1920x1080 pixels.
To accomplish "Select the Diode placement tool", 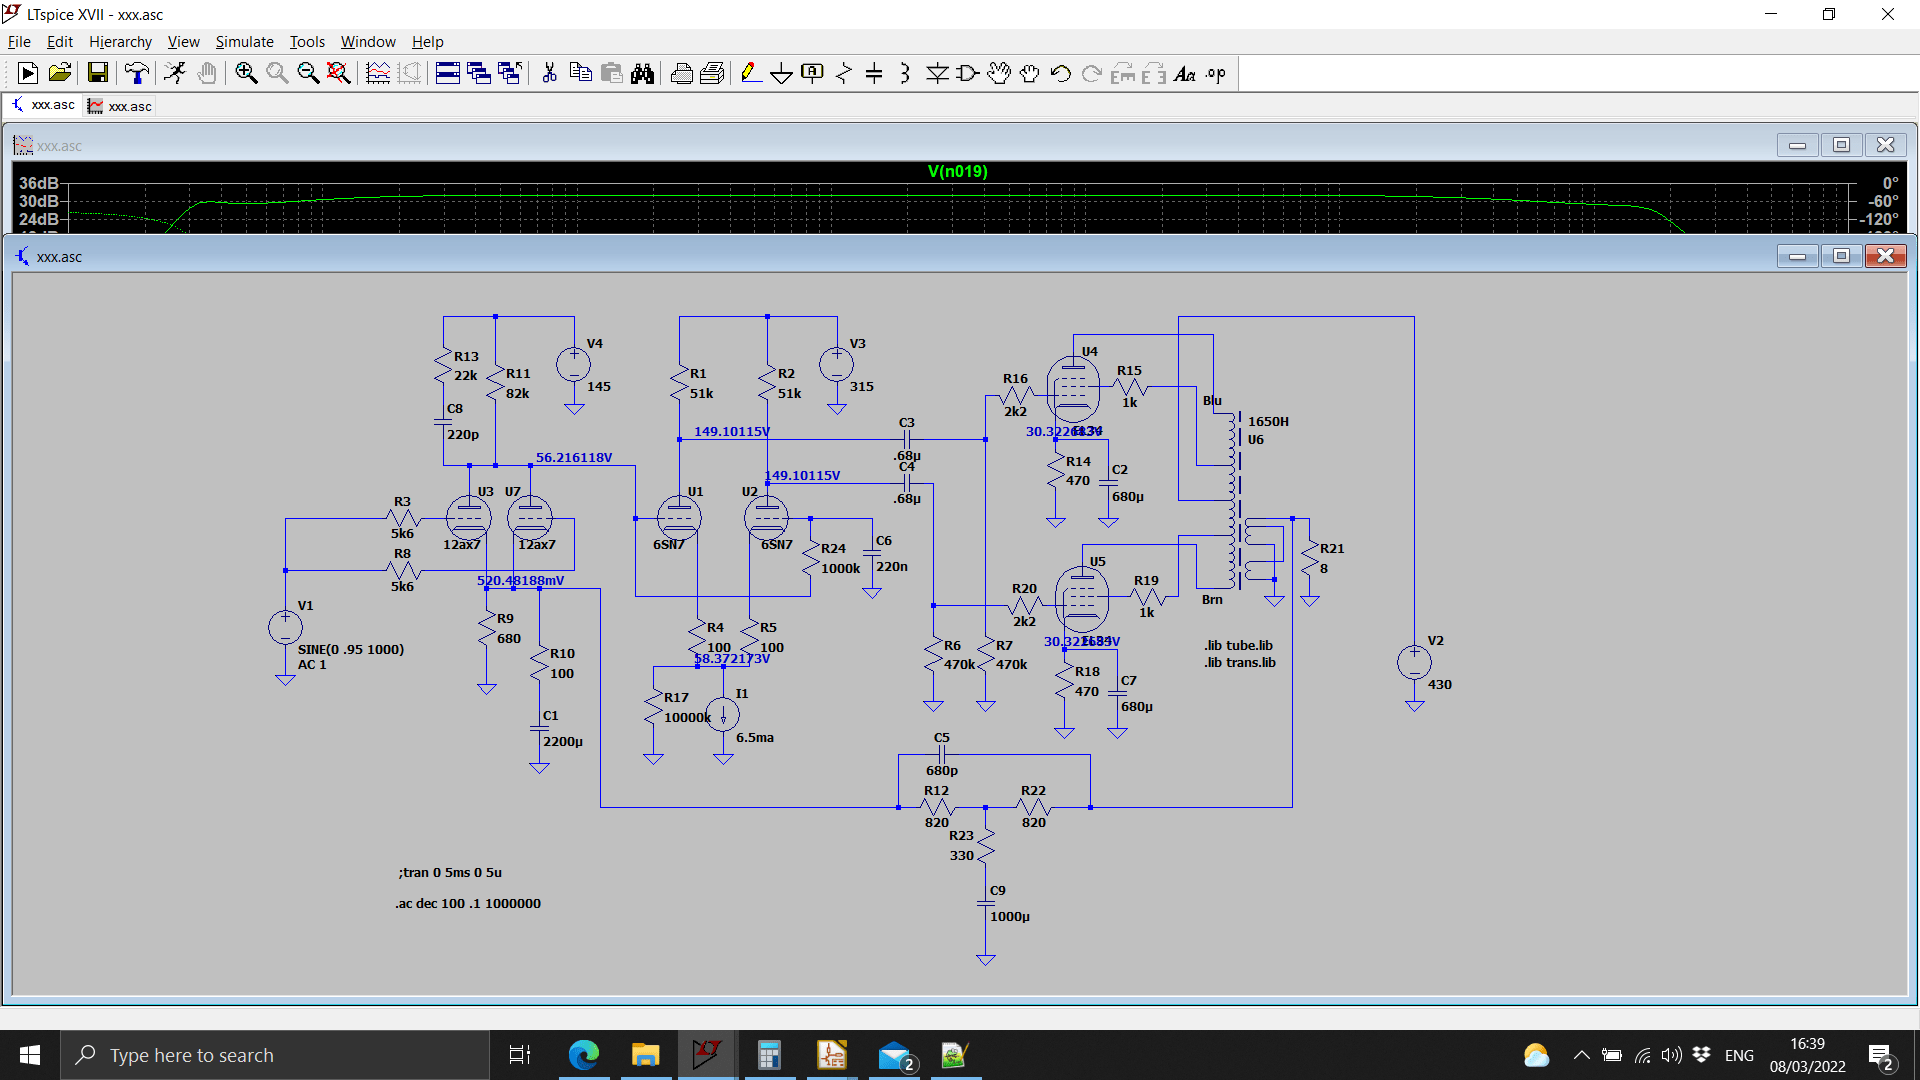I will click(x=937, y=73).
